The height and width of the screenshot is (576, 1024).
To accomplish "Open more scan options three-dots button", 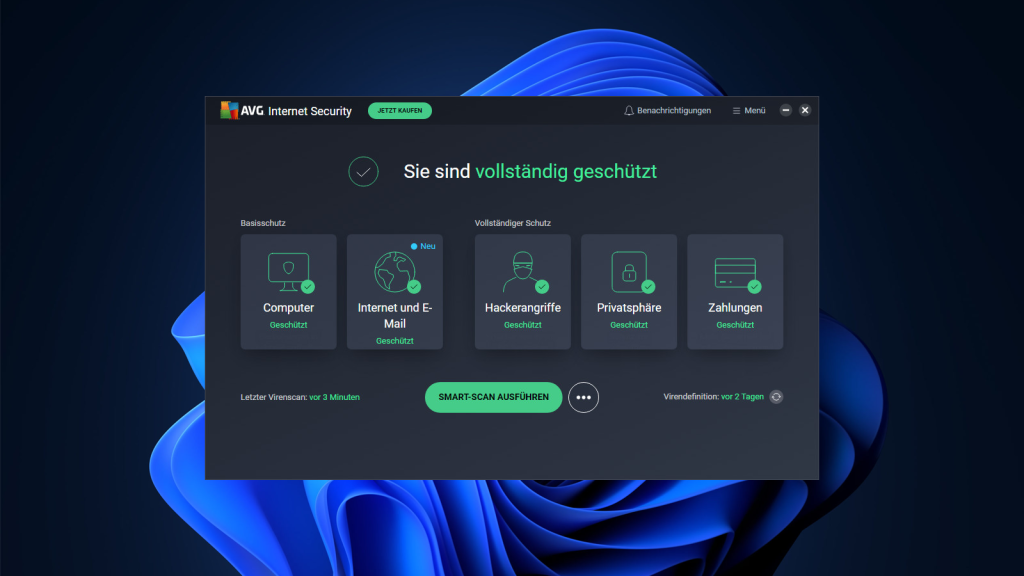I will click(583, 397).
